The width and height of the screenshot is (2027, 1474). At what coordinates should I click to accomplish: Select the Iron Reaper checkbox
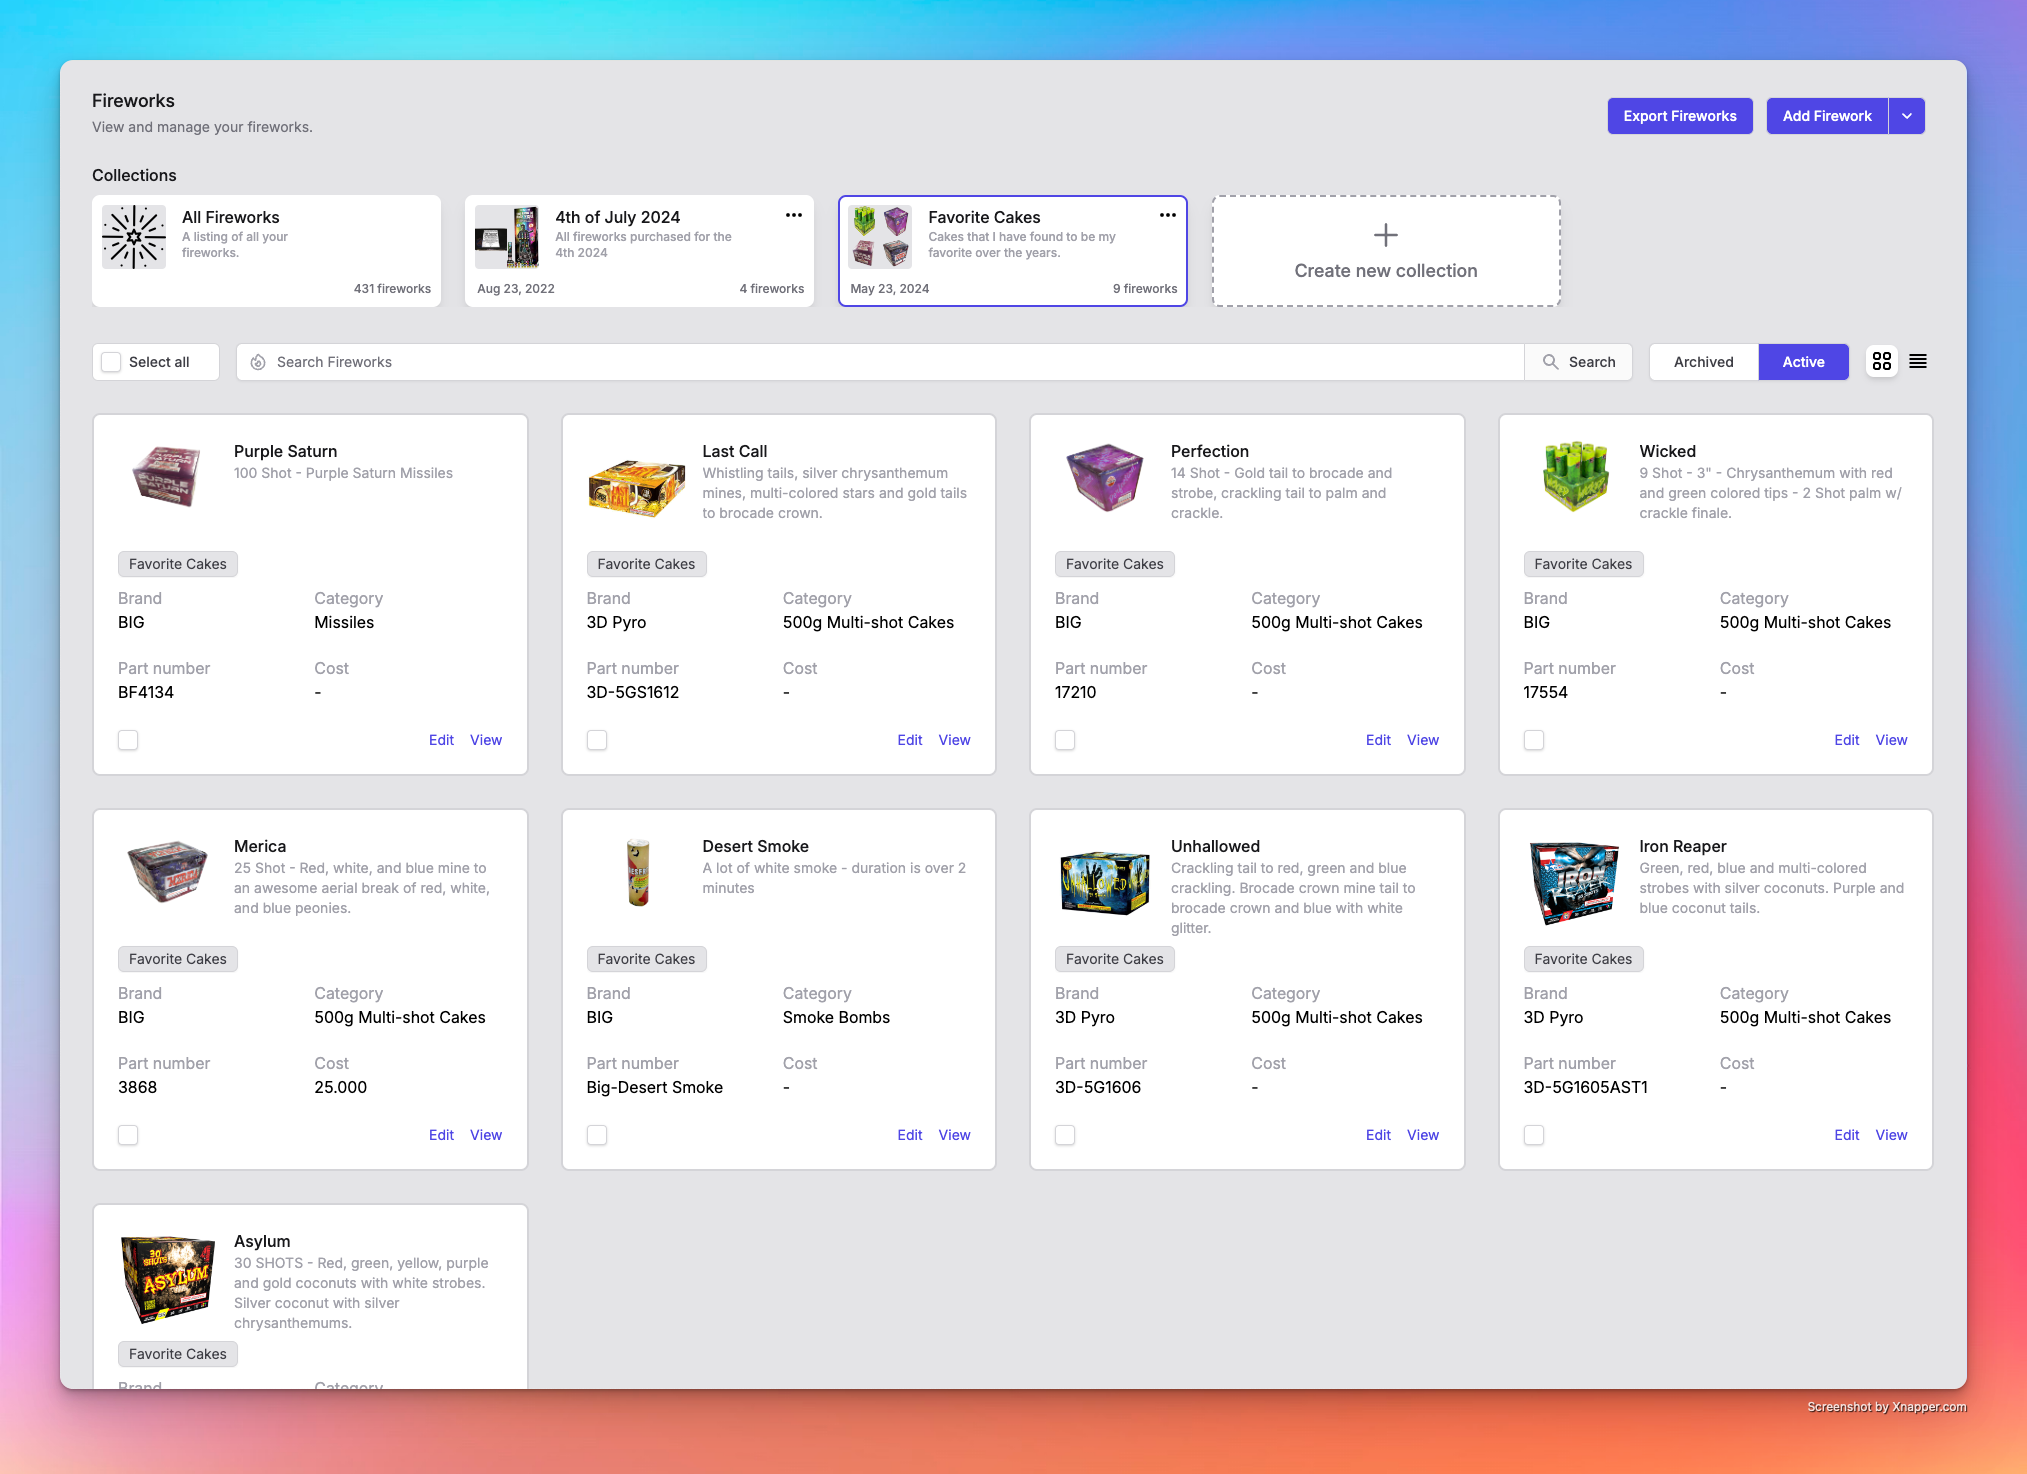[x=1534, y=1135]
